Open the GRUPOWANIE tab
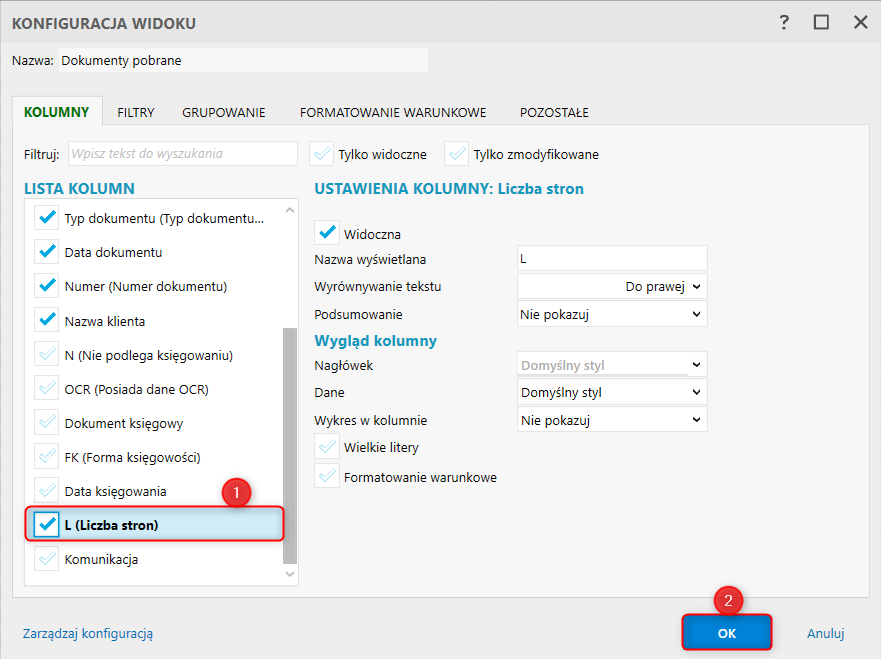 click(x=223, y=112)
